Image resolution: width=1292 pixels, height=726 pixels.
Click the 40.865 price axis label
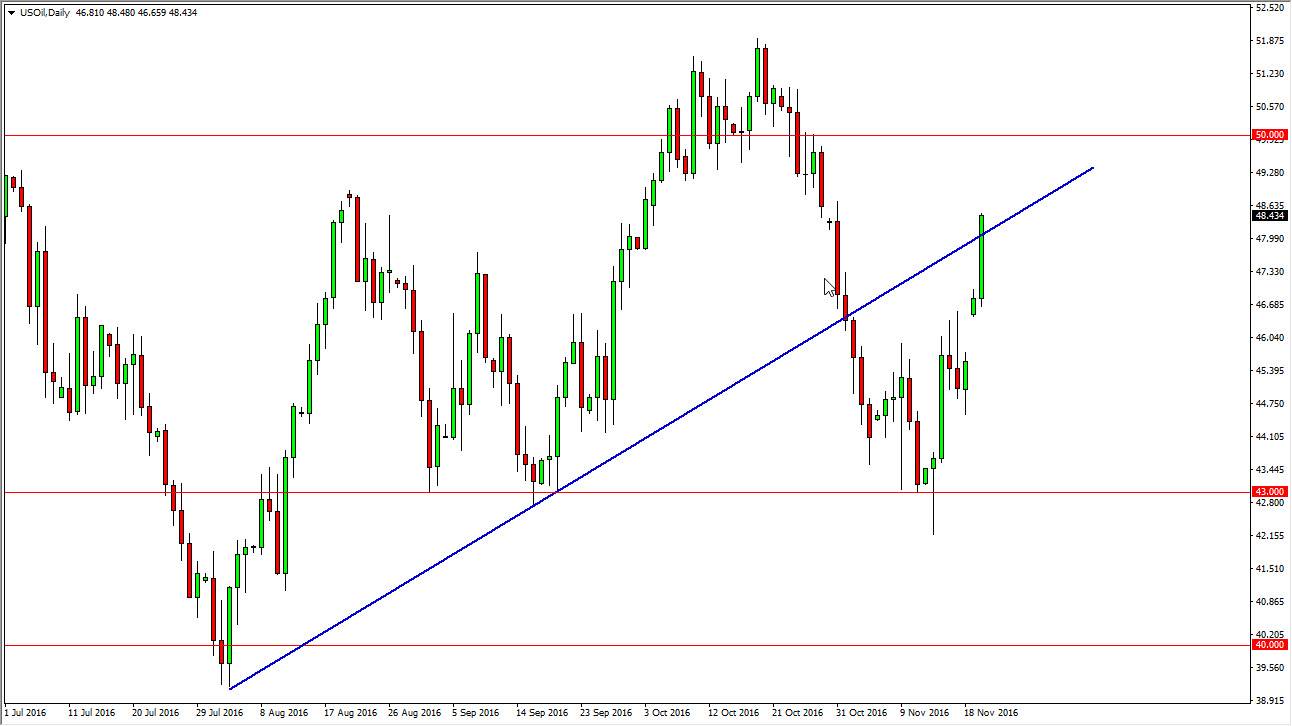[1270, 602]
